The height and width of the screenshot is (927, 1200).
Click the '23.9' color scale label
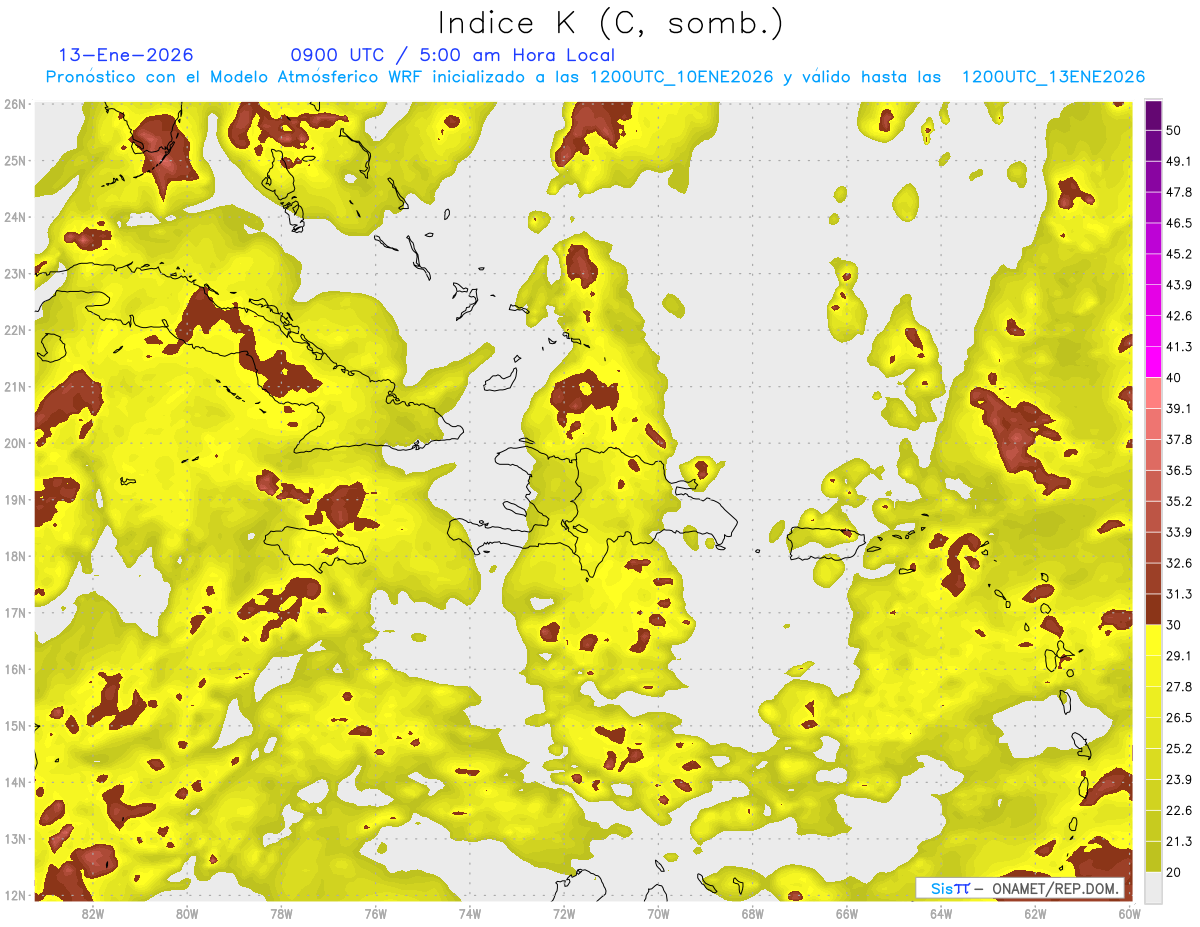[1178, 779]
